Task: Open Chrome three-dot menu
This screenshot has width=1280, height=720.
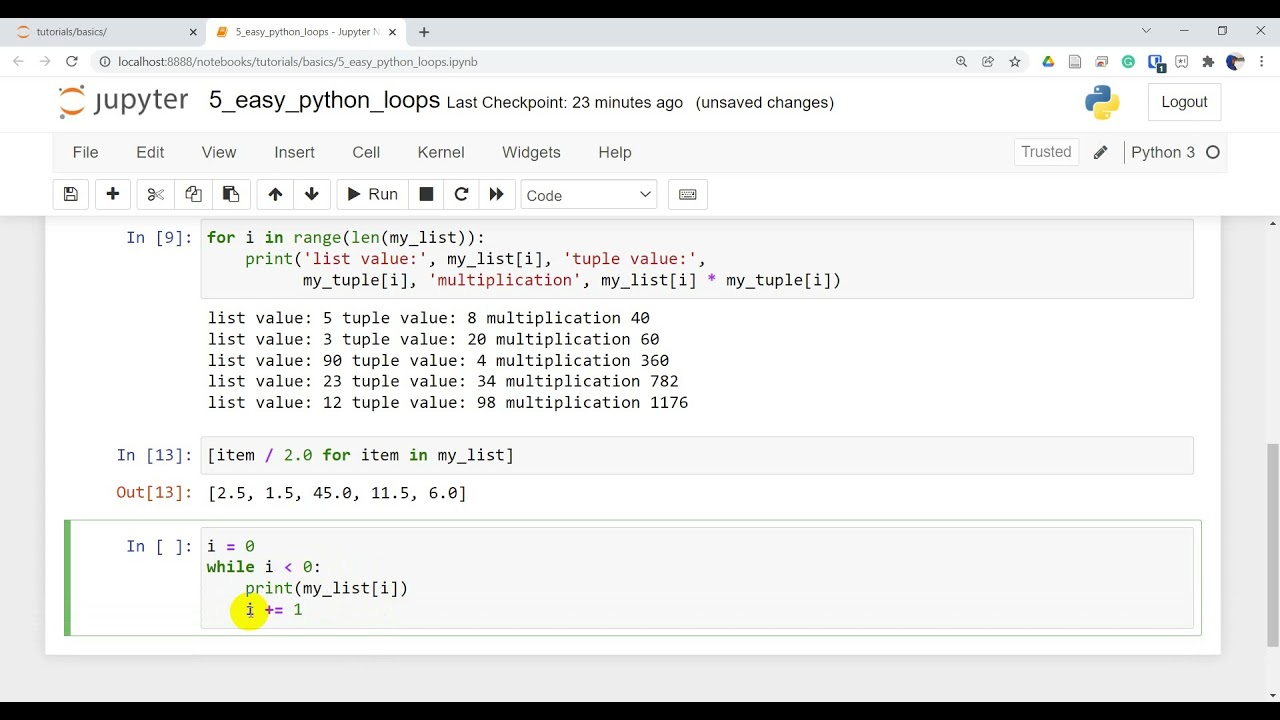Action: (1262, 62)
